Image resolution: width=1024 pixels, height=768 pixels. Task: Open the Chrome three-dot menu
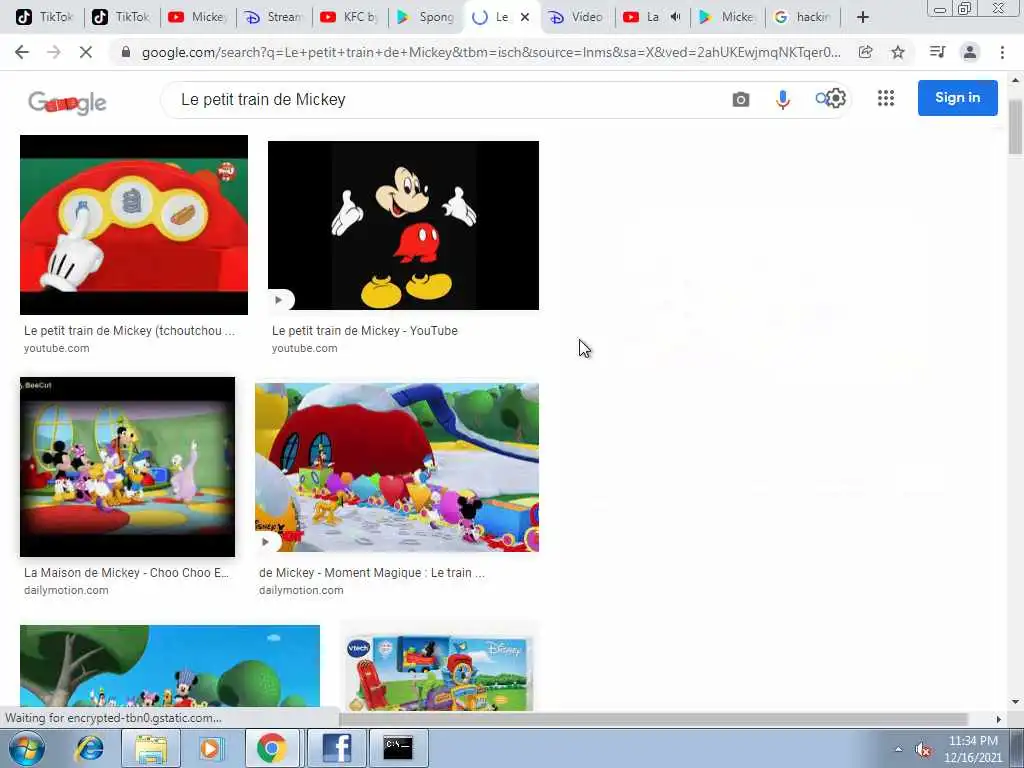click(1002, 52)
